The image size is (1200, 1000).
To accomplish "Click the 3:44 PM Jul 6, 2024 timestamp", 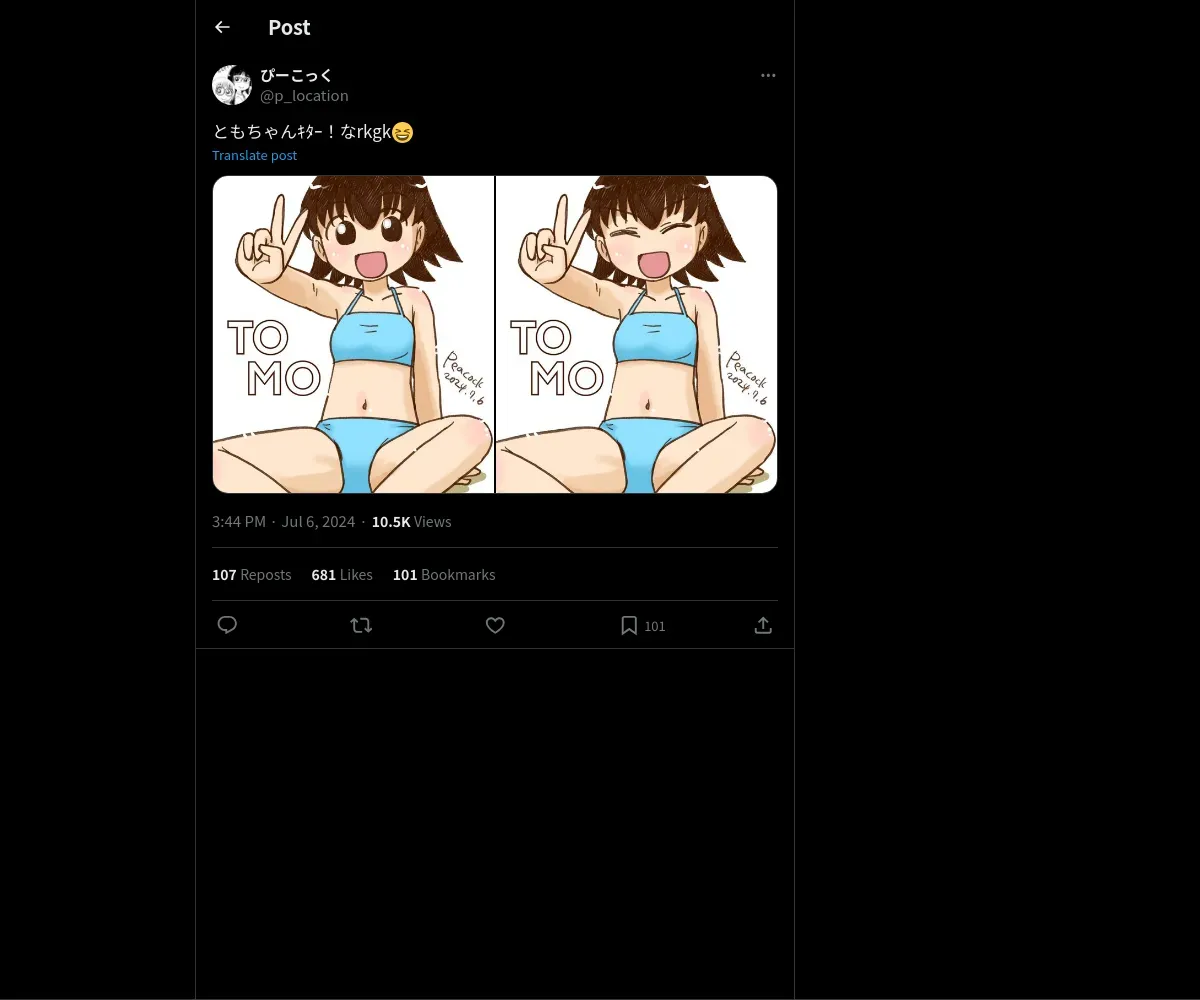I will (x=283, y=522).
